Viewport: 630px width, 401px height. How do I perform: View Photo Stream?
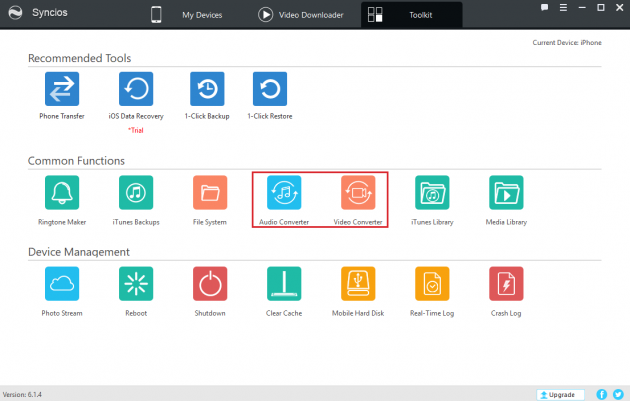(x=61, y=284)
